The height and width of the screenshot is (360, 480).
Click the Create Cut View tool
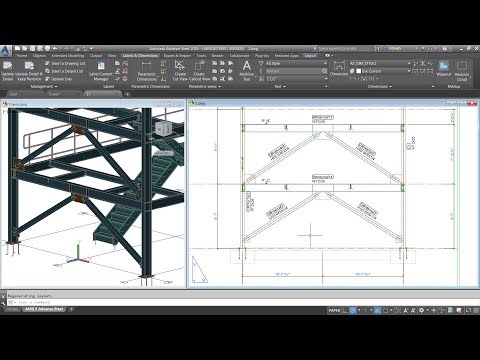point(180,71)
